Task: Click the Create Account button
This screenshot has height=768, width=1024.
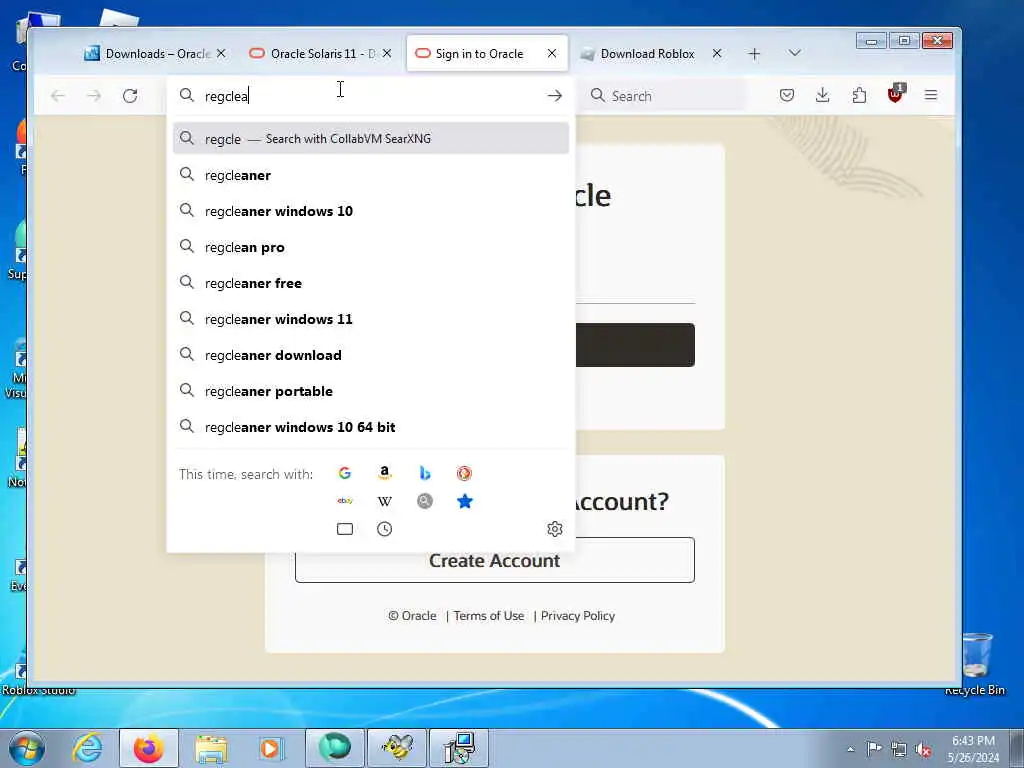Action: coord(494,560)
